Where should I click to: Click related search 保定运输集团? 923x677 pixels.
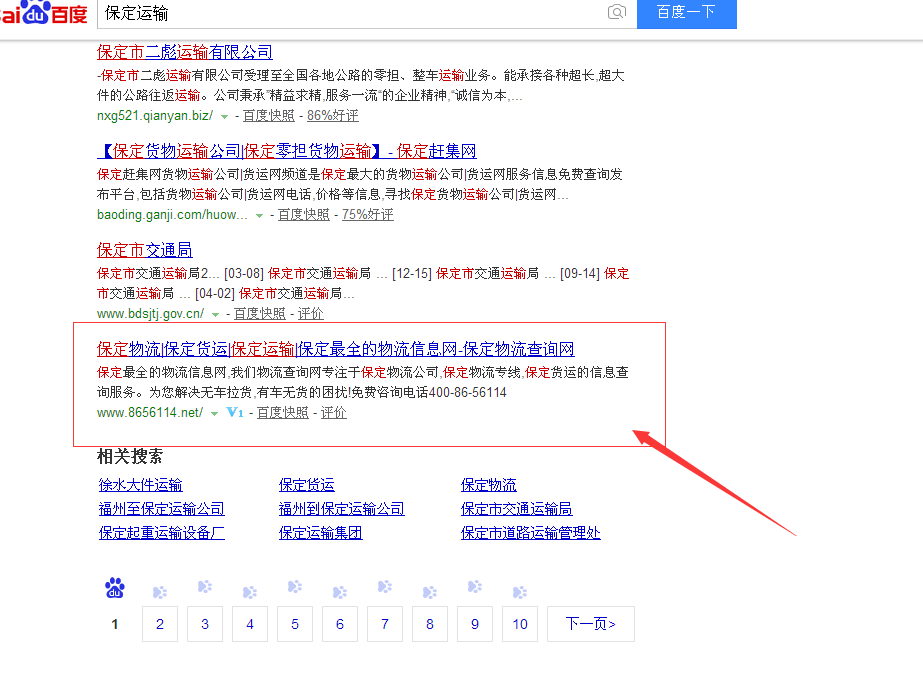point(320,533)
